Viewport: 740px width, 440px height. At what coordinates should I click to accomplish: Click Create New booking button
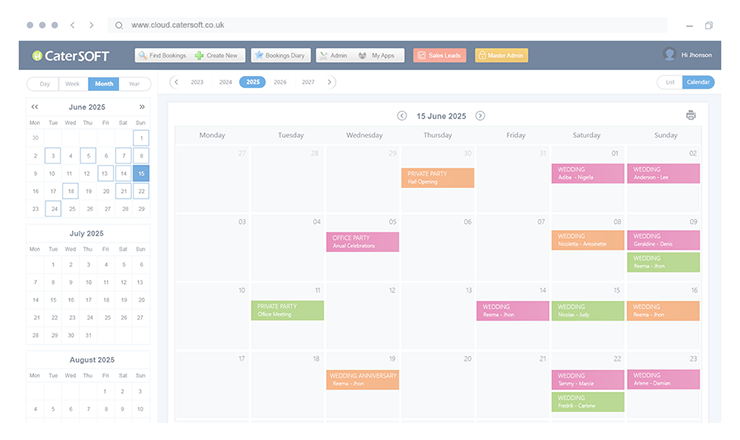(x=217, y=56)
